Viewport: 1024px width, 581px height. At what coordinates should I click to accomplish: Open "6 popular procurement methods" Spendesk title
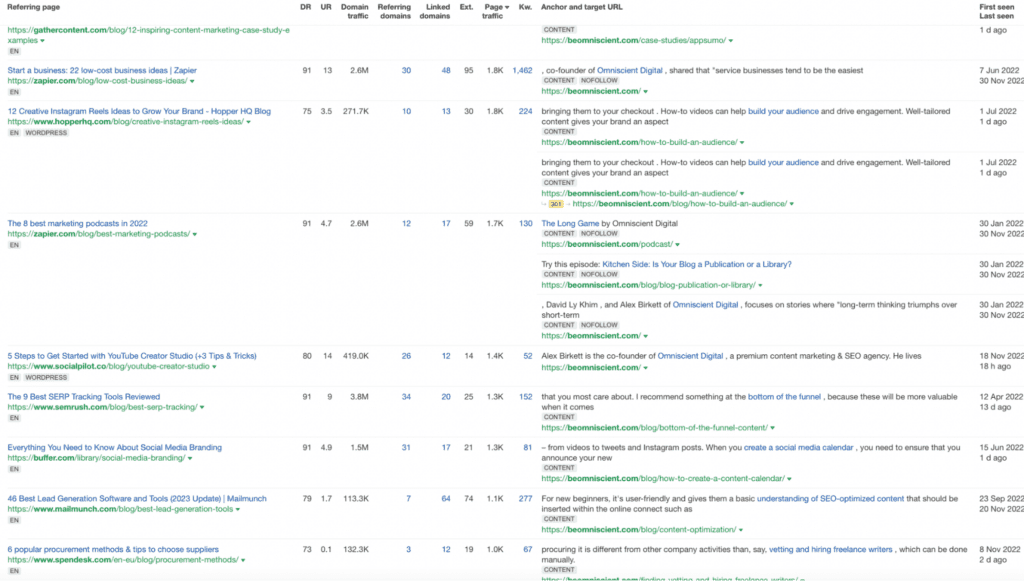coord(113,549)
